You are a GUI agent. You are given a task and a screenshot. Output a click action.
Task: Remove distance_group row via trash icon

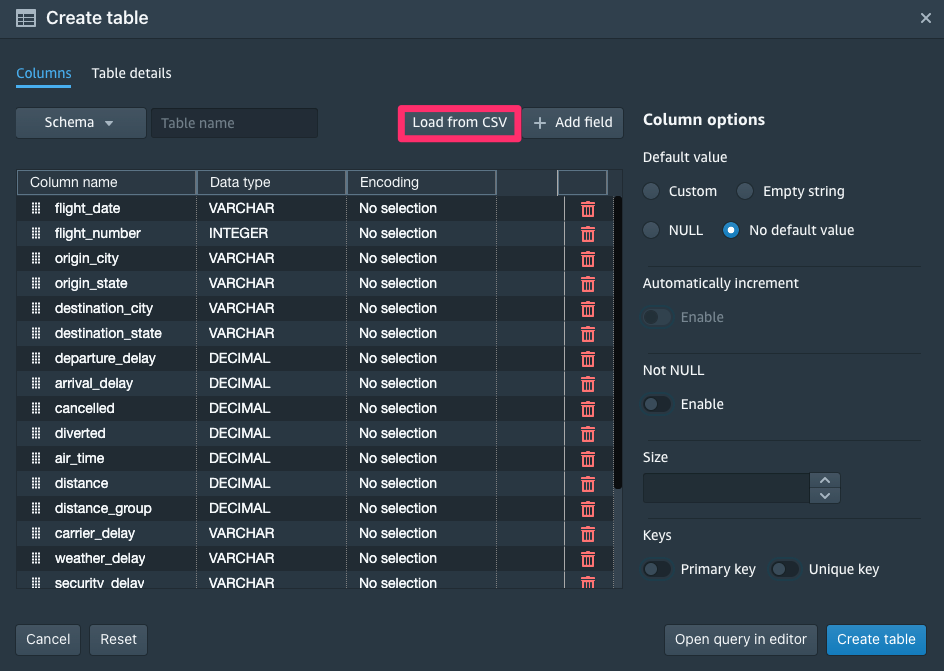tap(588, 509)
